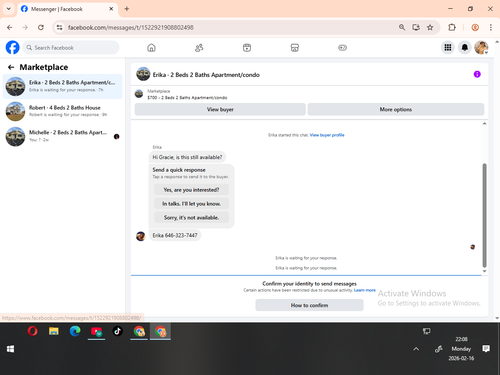This screenshot has height=375, width=500.
Task: Send quick response 'Sorry, it's not available.'
Action: pos(191,218)
